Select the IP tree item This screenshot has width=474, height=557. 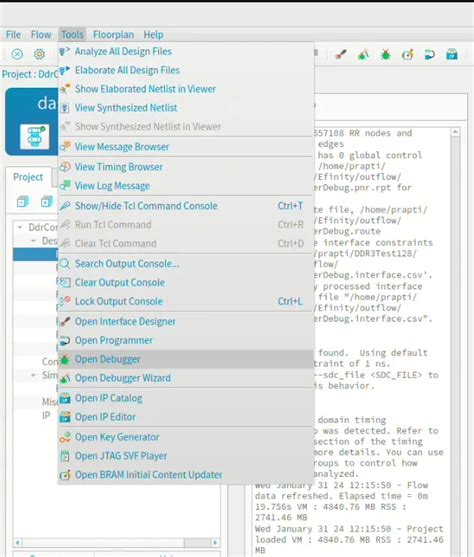(46, 416)
